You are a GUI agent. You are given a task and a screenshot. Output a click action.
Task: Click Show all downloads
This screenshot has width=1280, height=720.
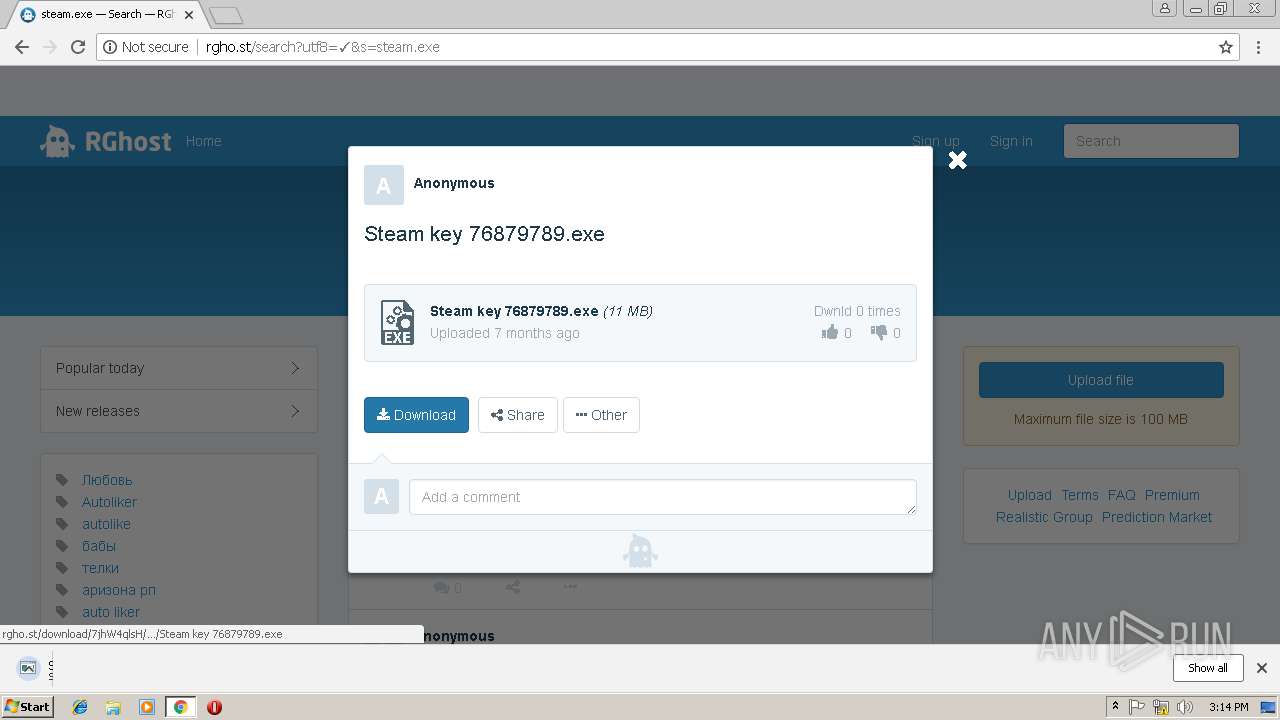tap(1208, 668)
